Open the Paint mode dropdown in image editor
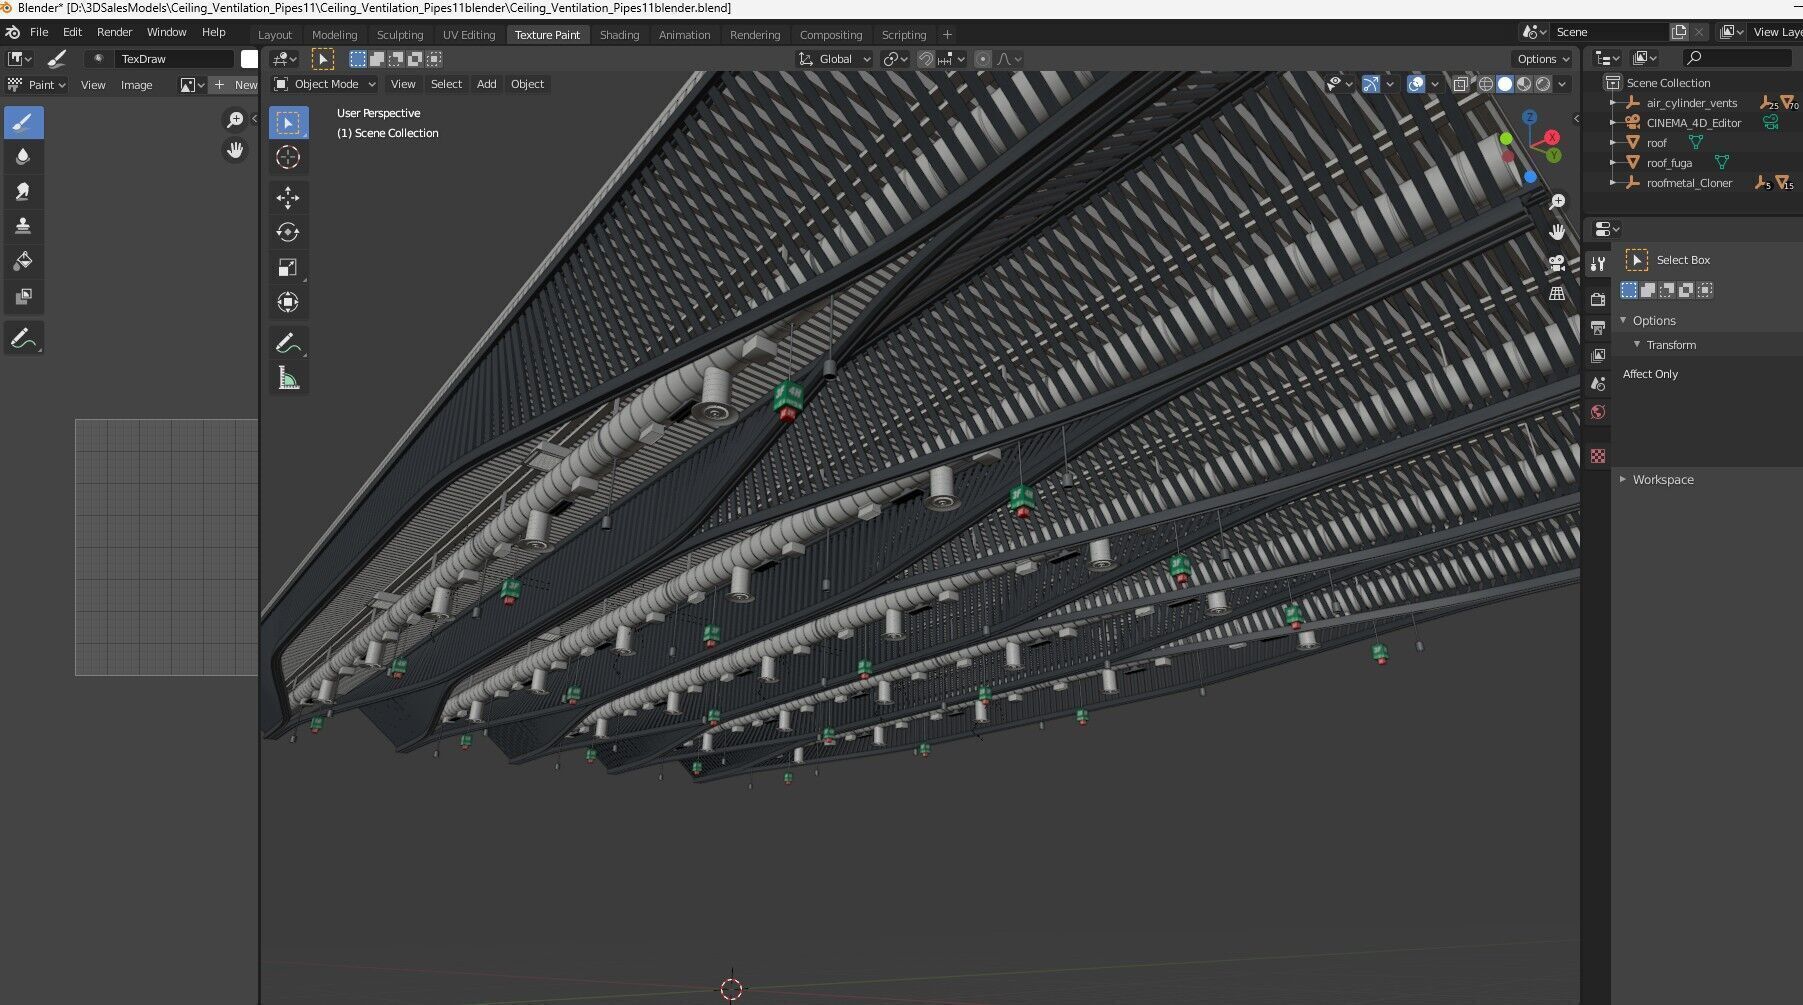The width and height of the screenshot is (1803, 1005). point(37,85)
